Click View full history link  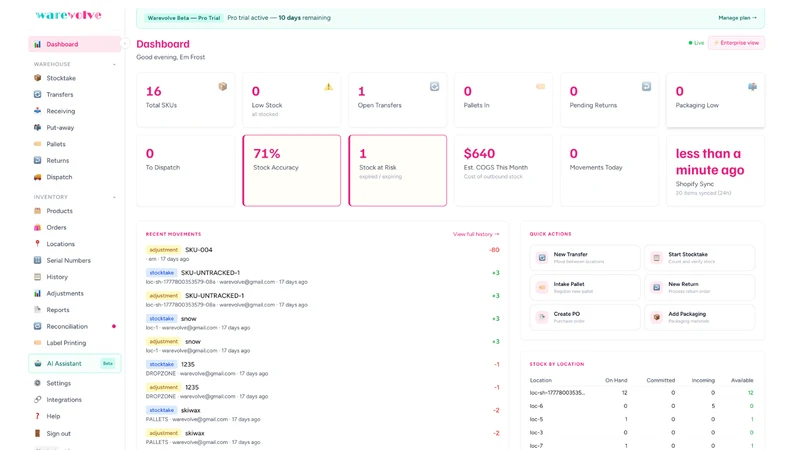point(476,234)
